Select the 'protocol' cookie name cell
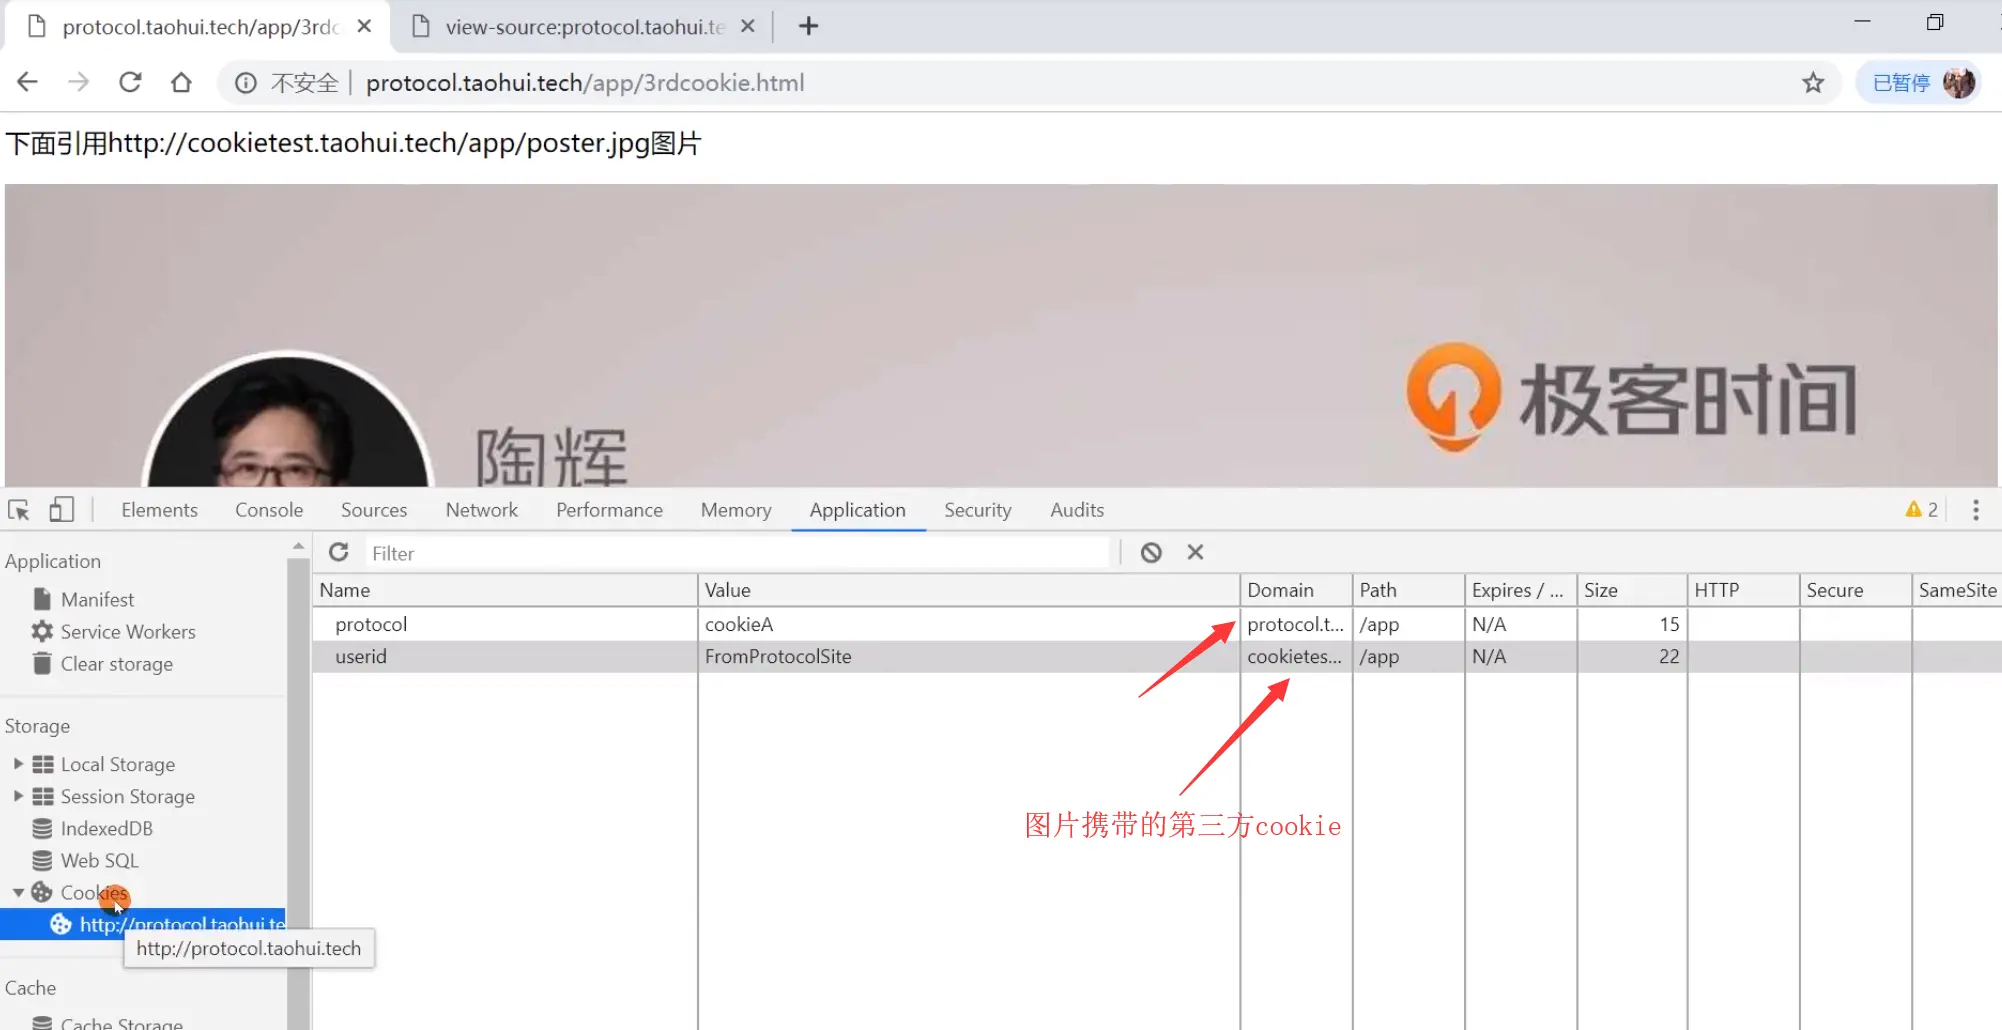Image resolution: width=2002 pixels, height=1030 pixels. (x=505, y=624)
